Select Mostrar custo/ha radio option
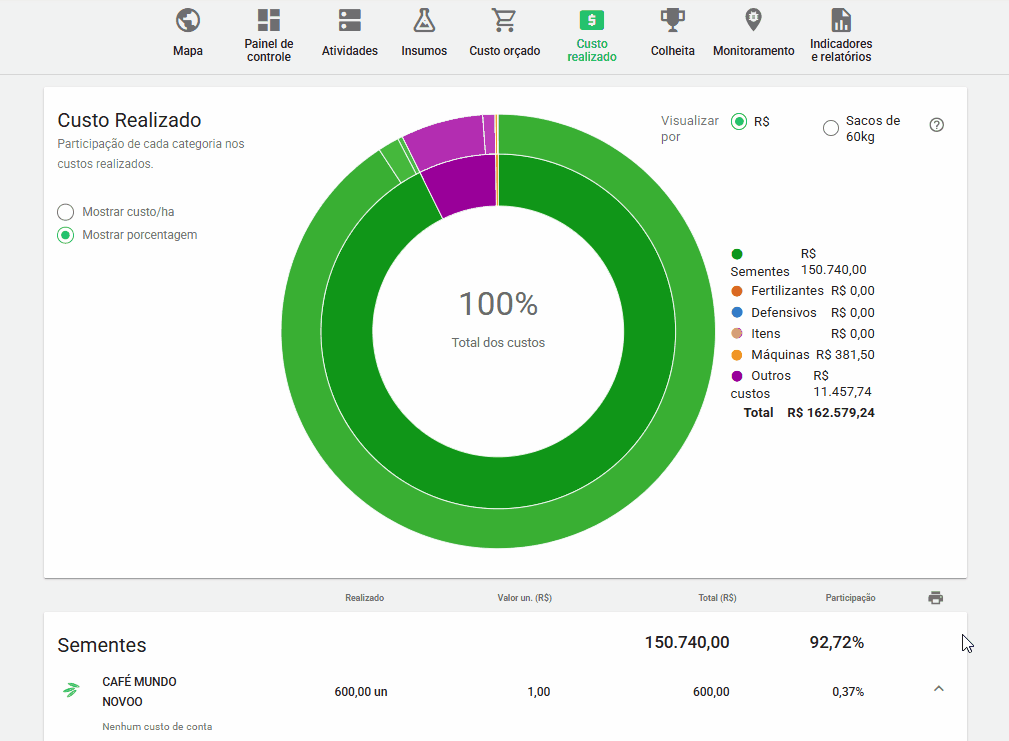This screenshot has width=1009, height=741. pos(66,212)
